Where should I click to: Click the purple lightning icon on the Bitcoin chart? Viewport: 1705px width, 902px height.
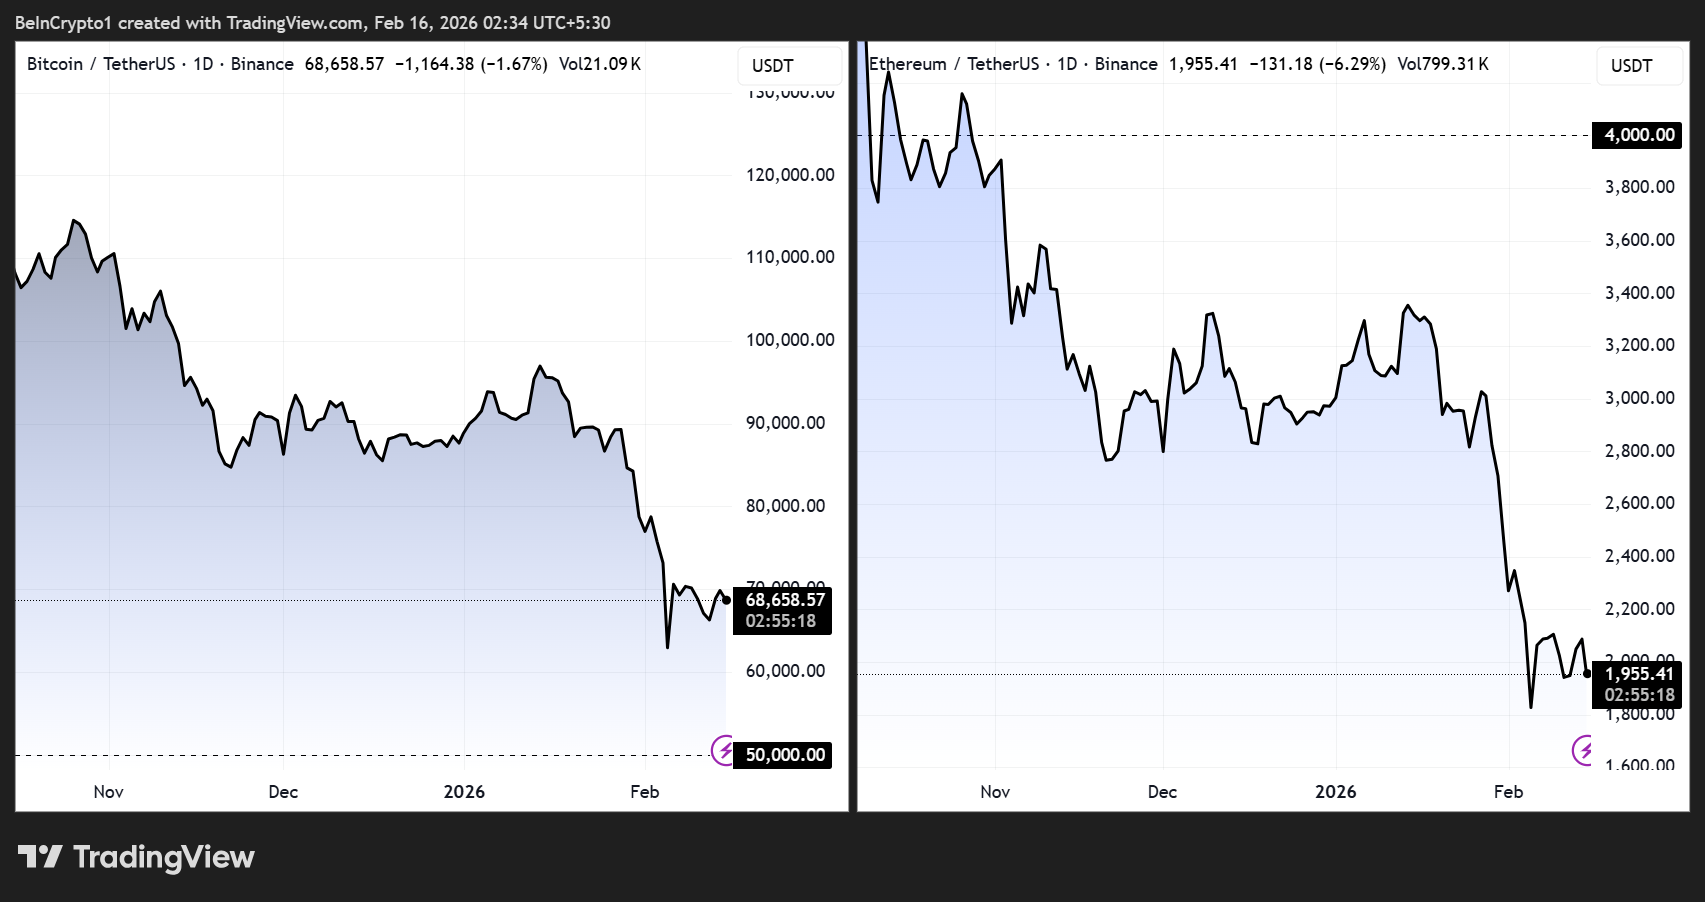723,749
